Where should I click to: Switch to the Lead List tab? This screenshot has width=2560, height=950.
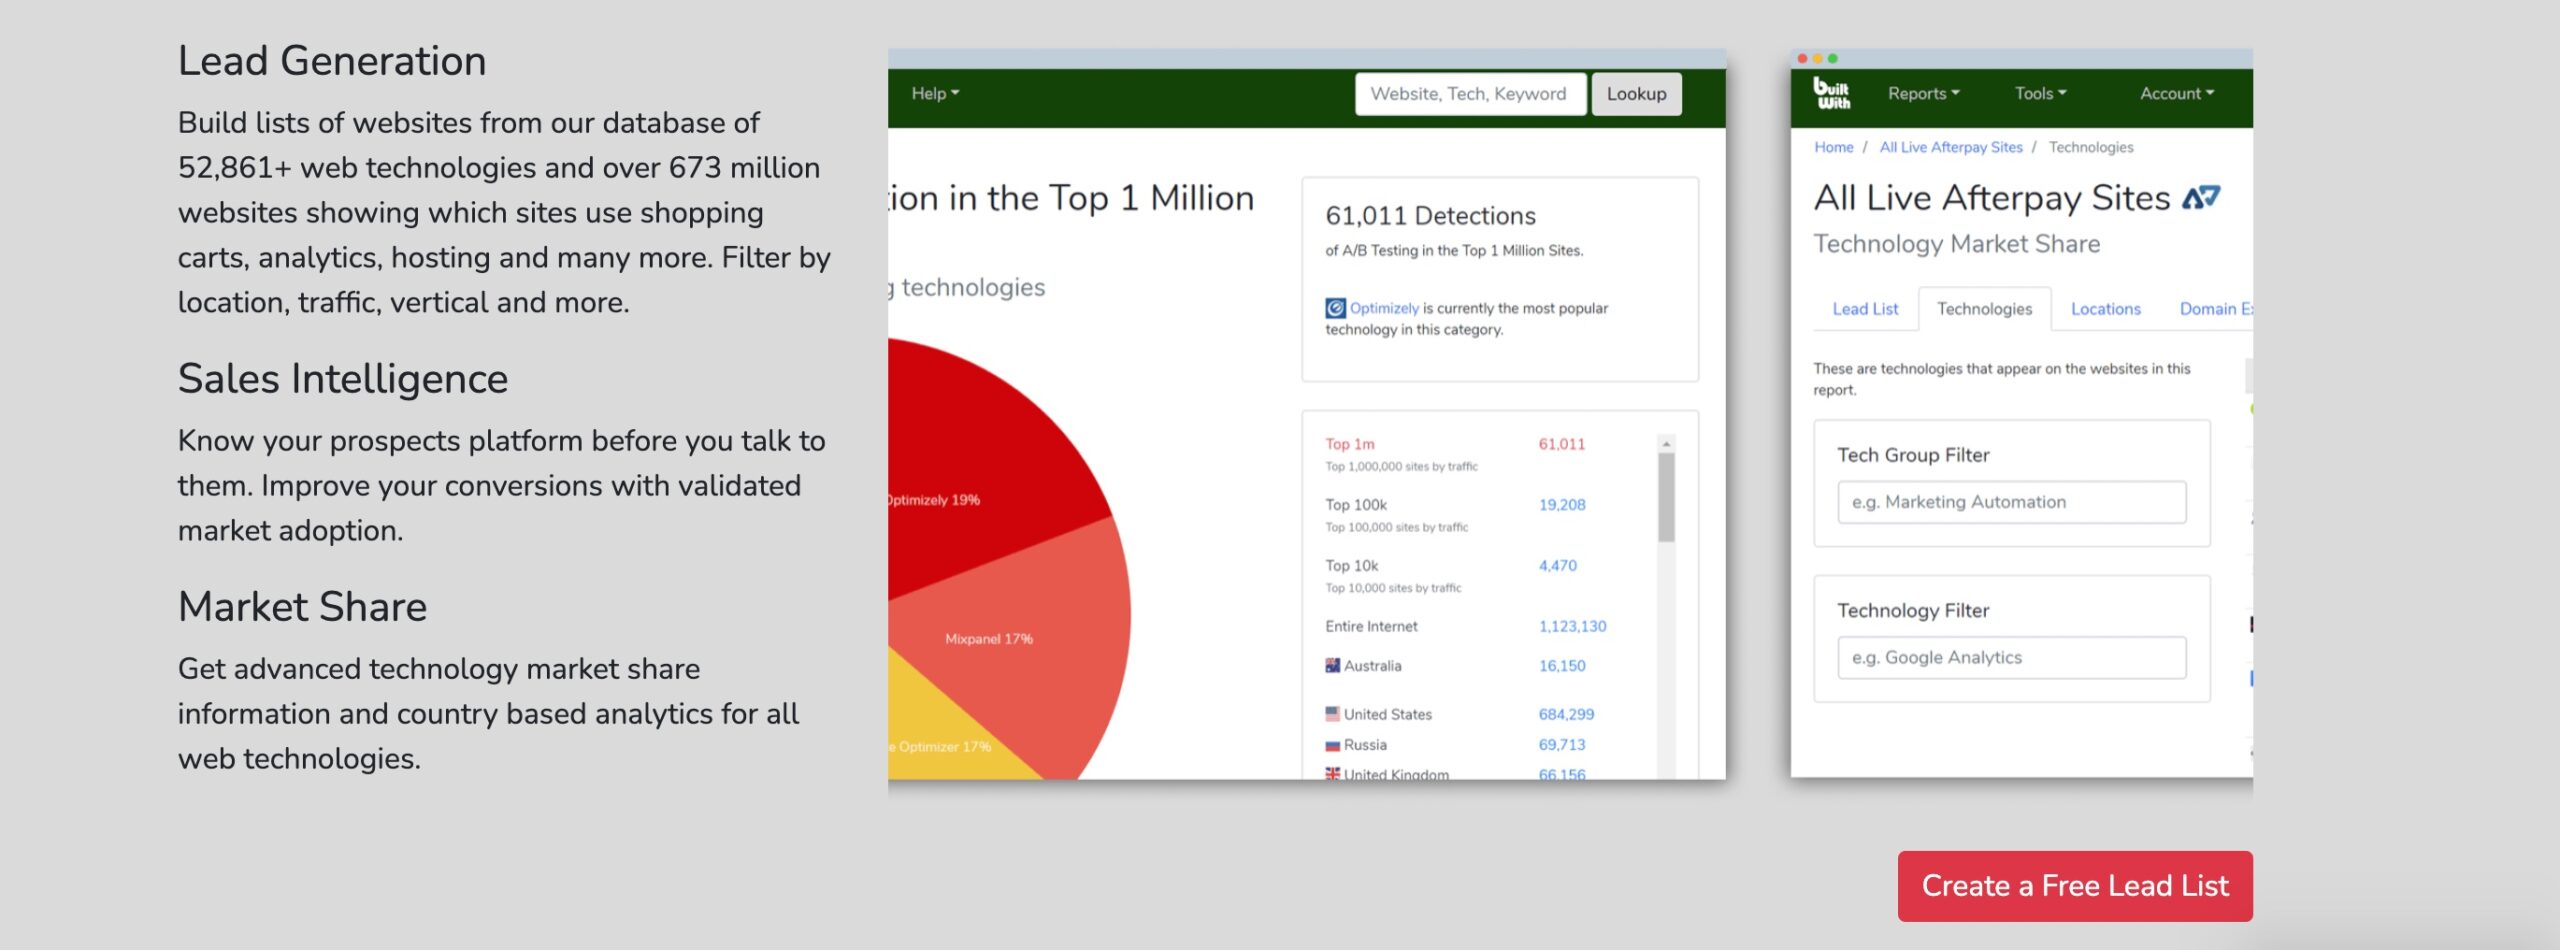(x=1865, y=309)
